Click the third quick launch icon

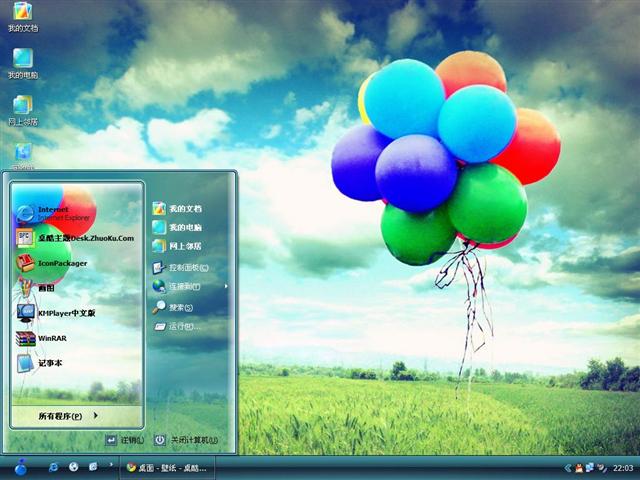93,467
